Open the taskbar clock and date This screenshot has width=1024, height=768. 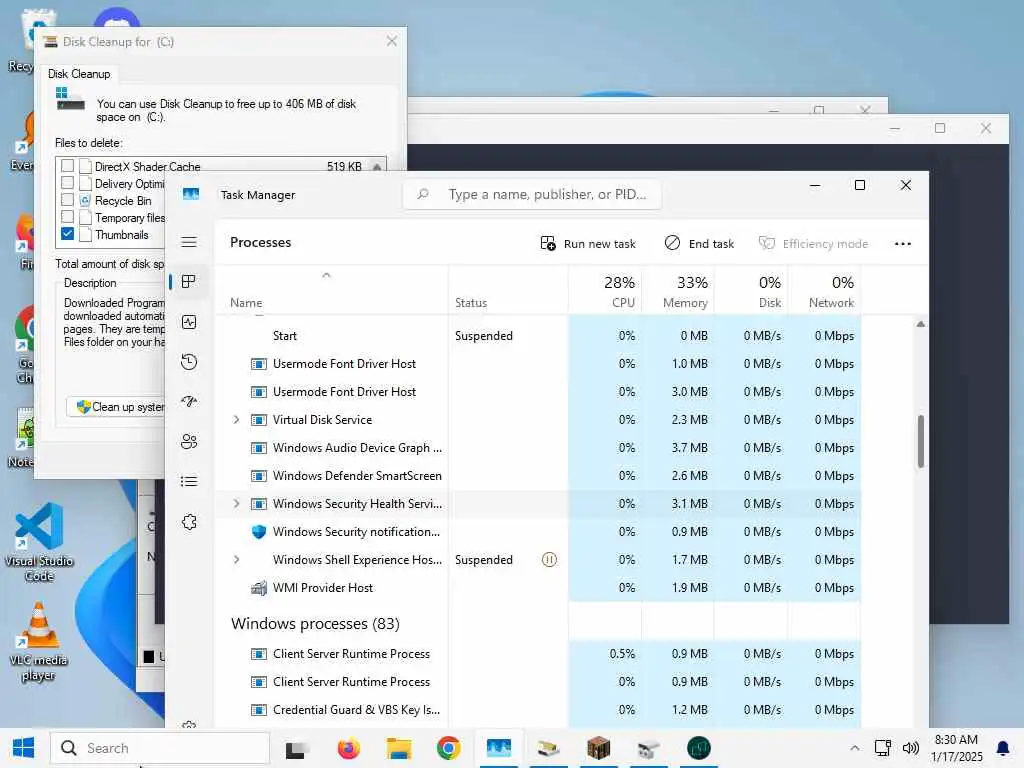coord(956,748)
